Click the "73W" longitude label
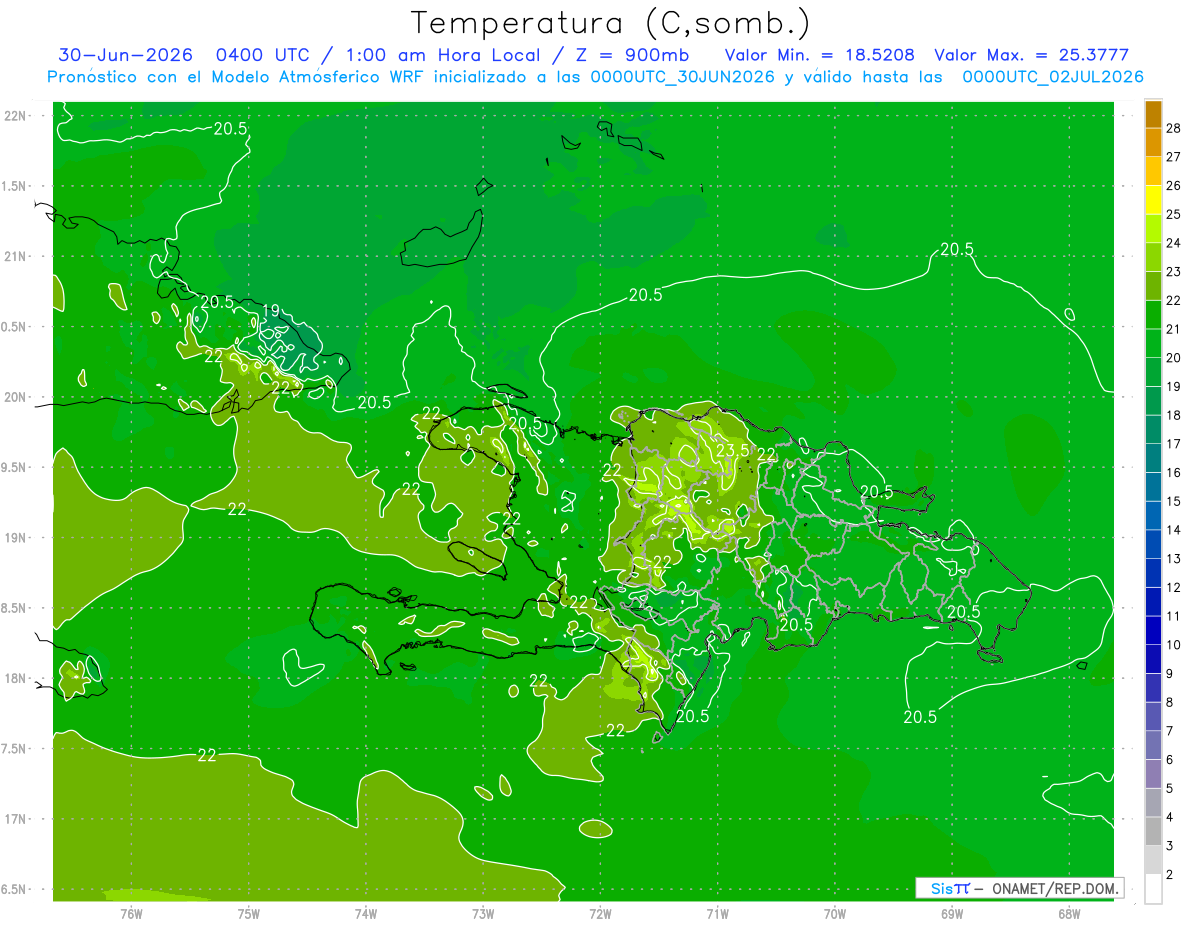 click(483, 913)
